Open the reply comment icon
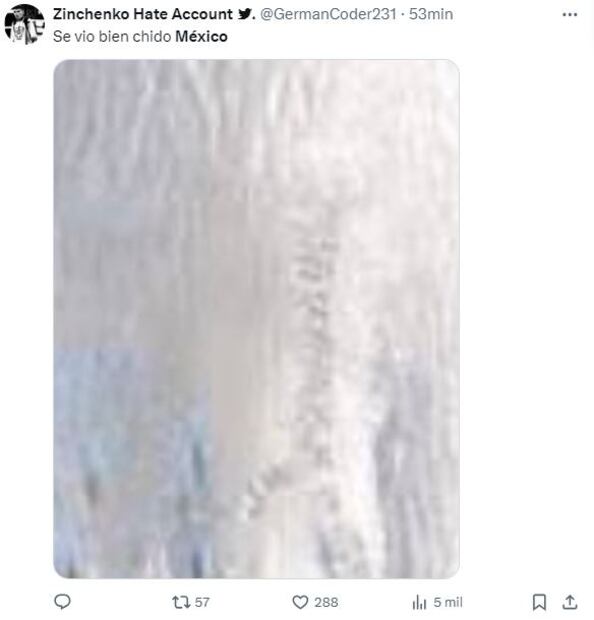594x620 pixels. [x=62, y=602]
